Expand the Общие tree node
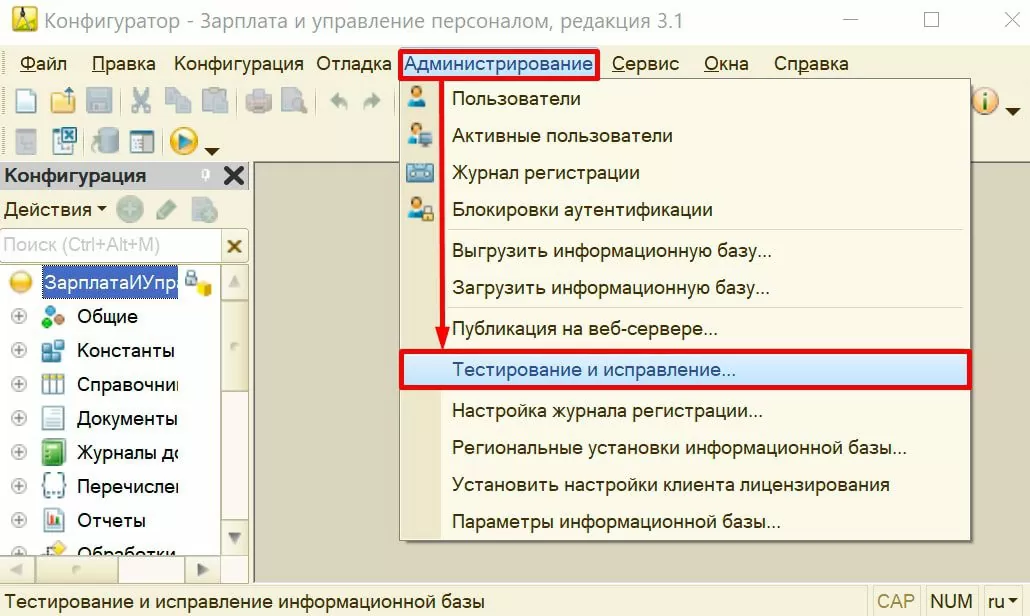Image resolution: width=1030 pixels, height=616 pixels. 18,317
